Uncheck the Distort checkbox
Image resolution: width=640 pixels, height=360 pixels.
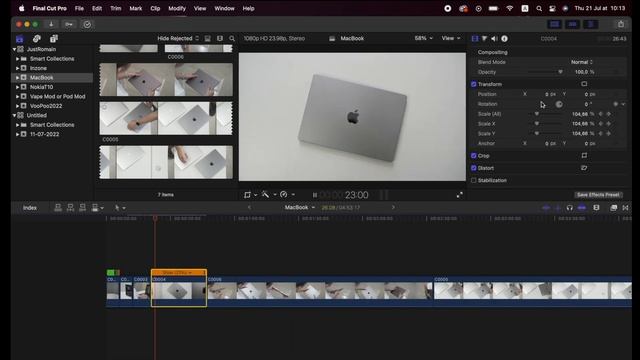pyautogui.click(x=473, y=168)
